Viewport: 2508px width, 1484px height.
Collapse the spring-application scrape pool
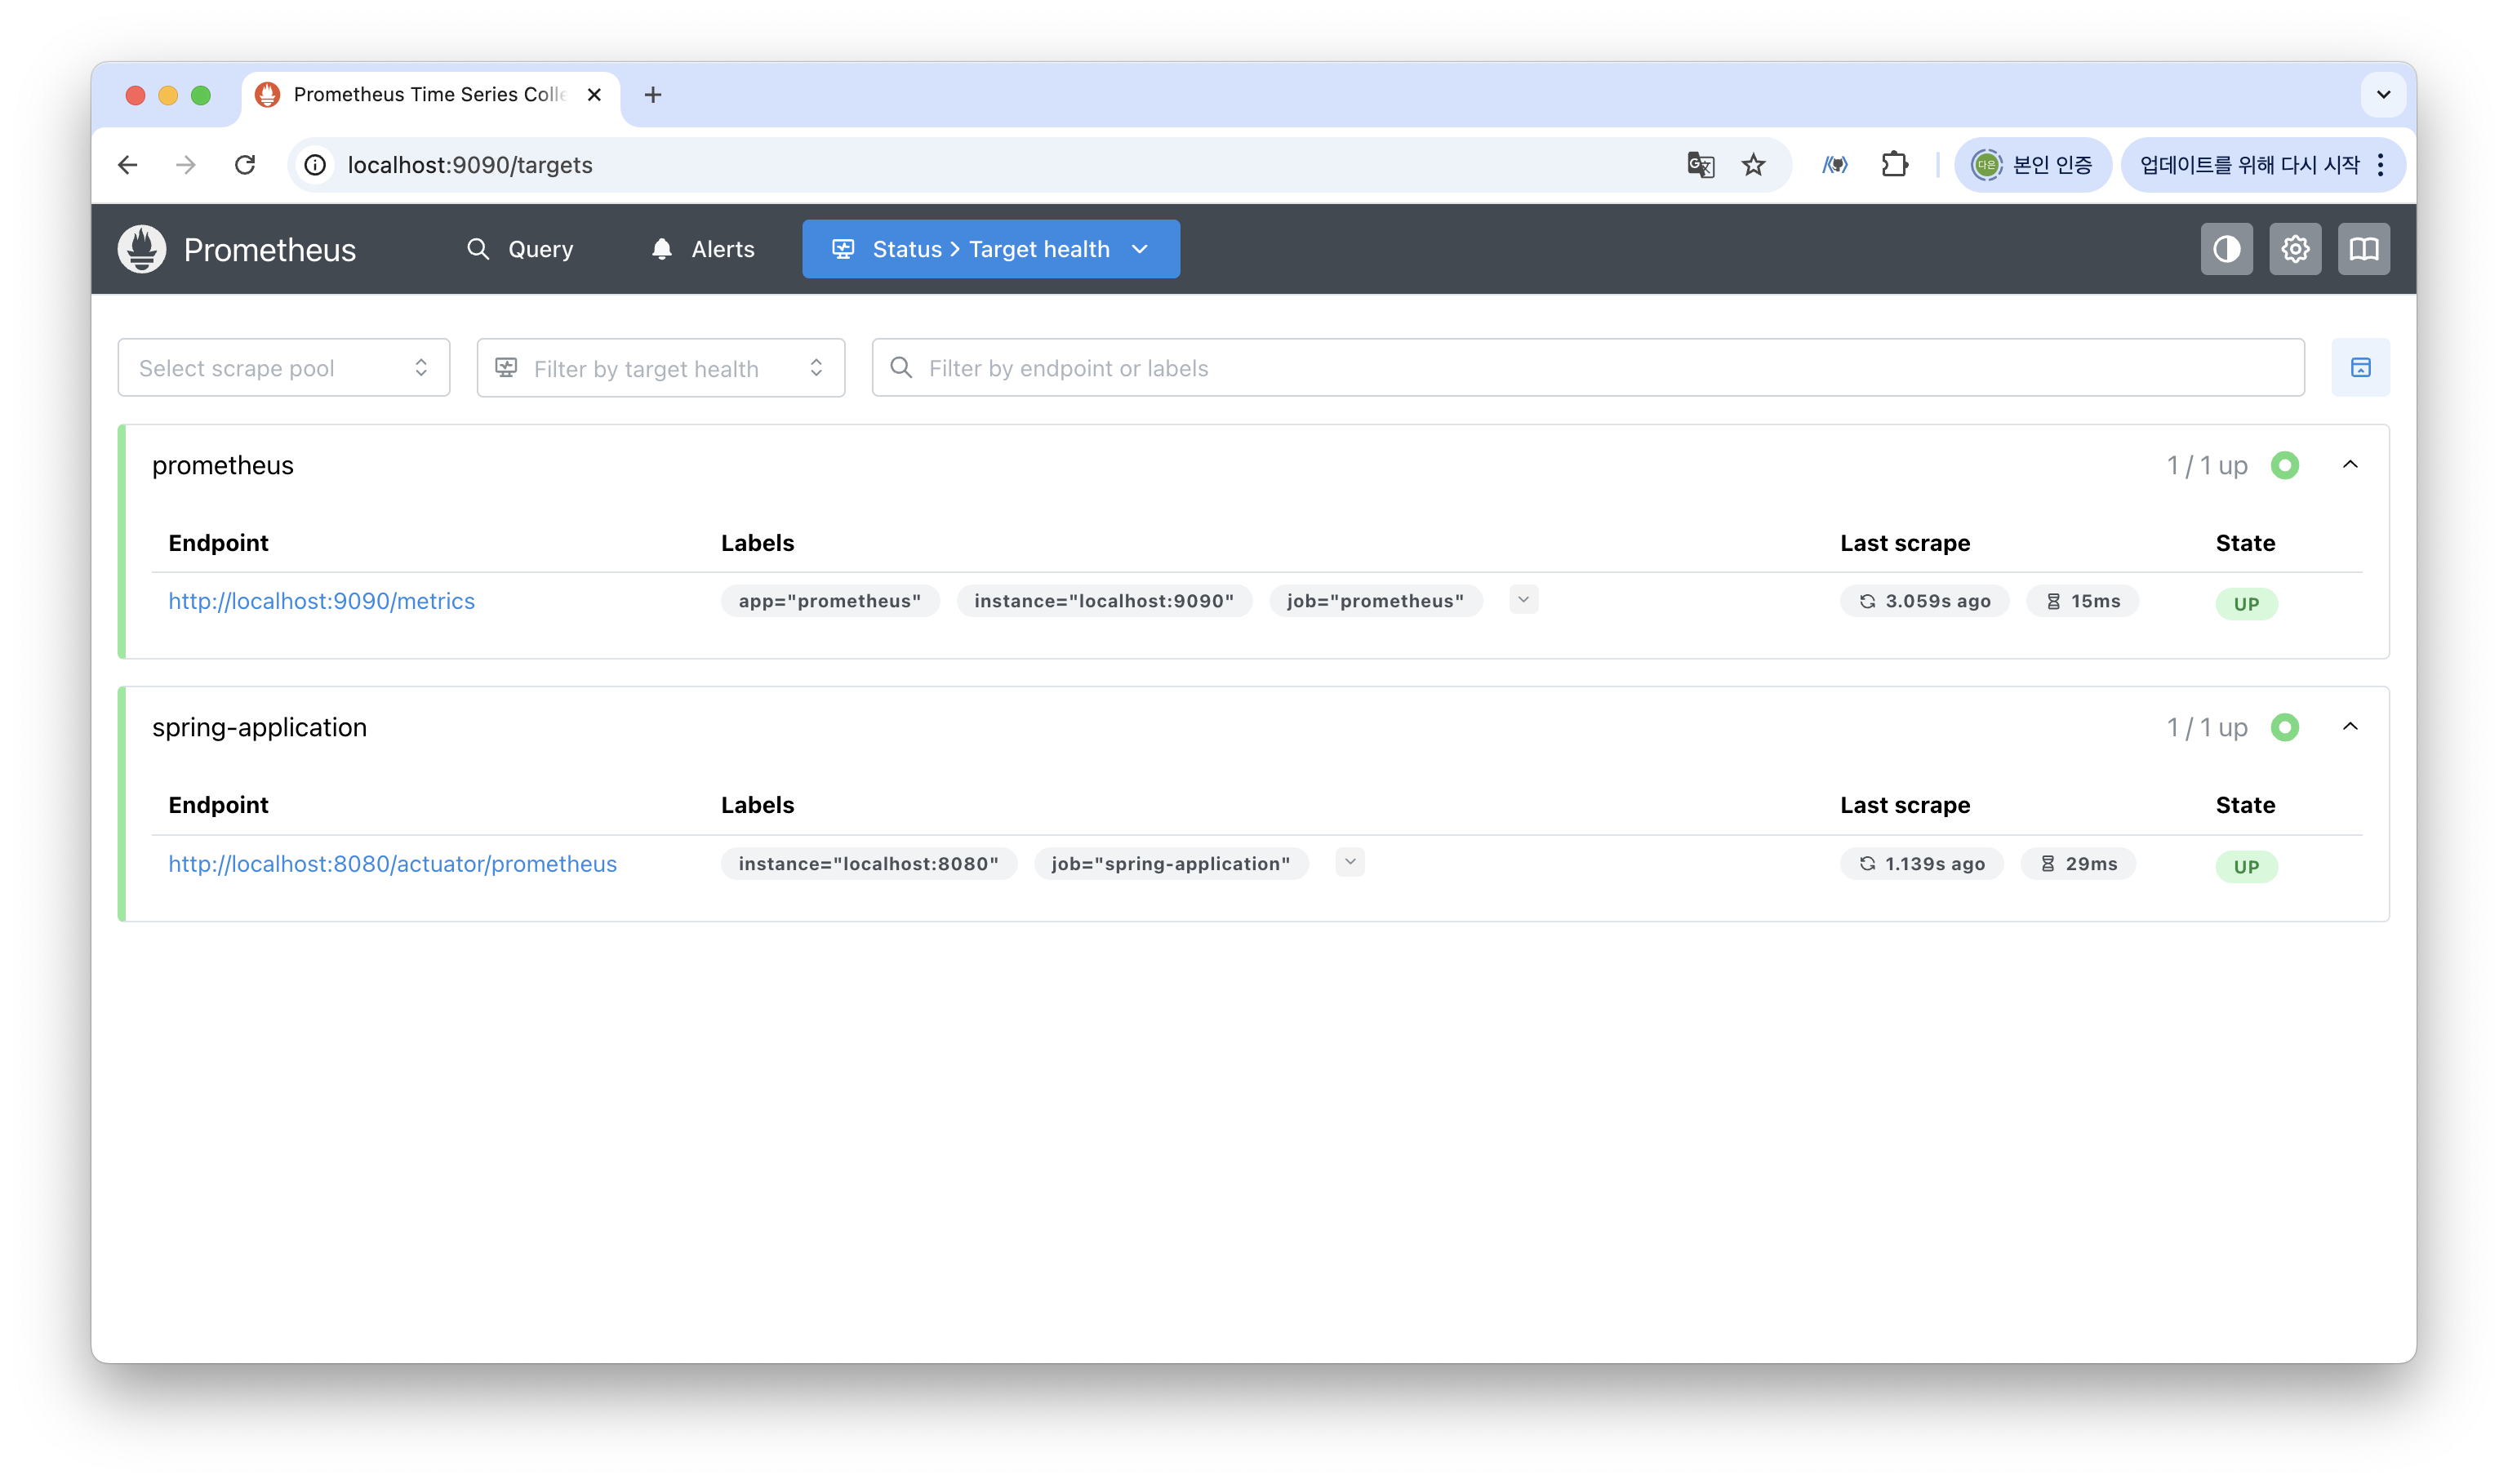click(2350, 727)
